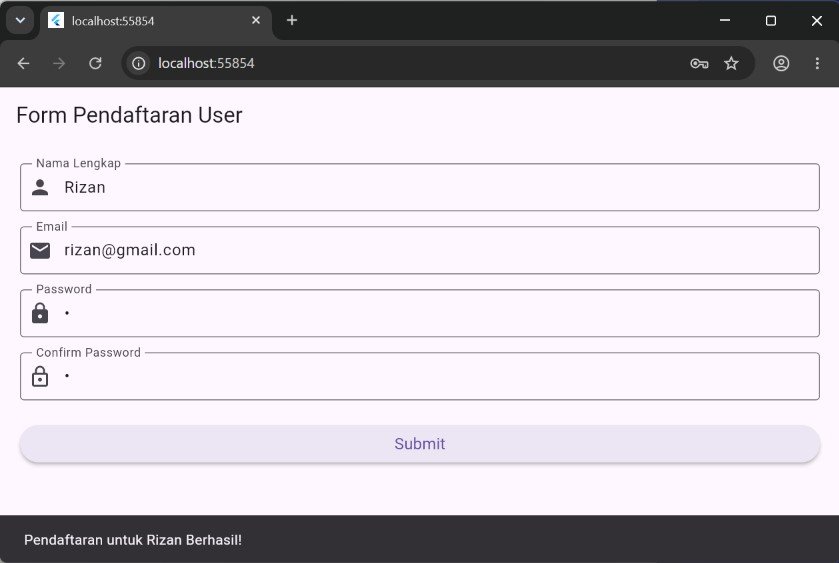
Task: Focus the Confirm Password input field
Action: [420, 376]
